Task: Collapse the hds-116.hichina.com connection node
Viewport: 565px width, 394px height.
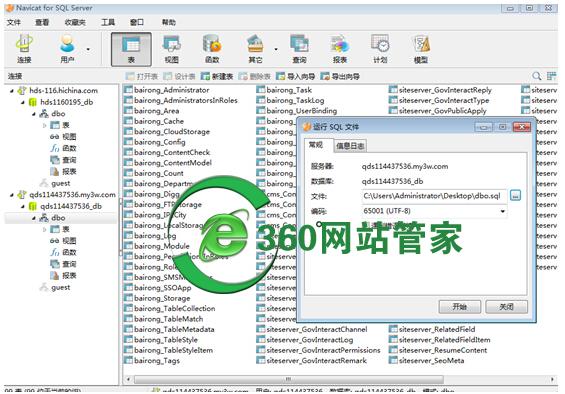Action: [x=12, y=91]
